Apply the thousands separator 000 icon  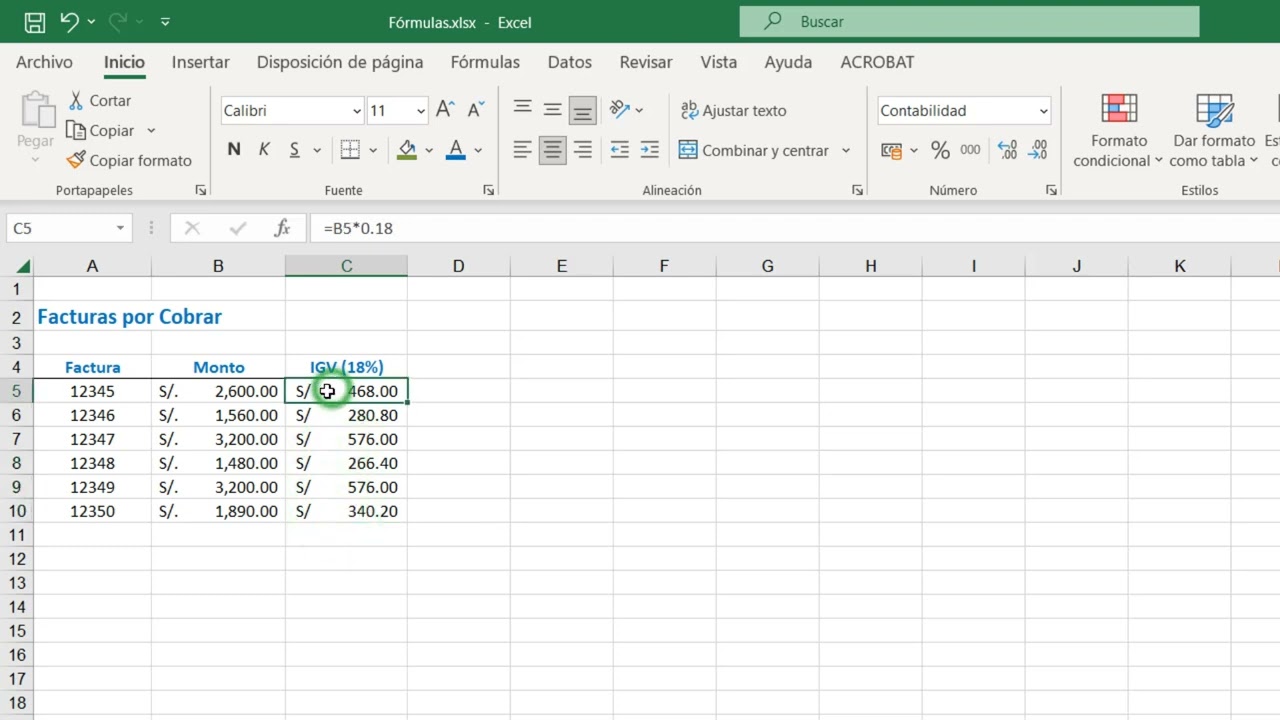coord(970,150)
